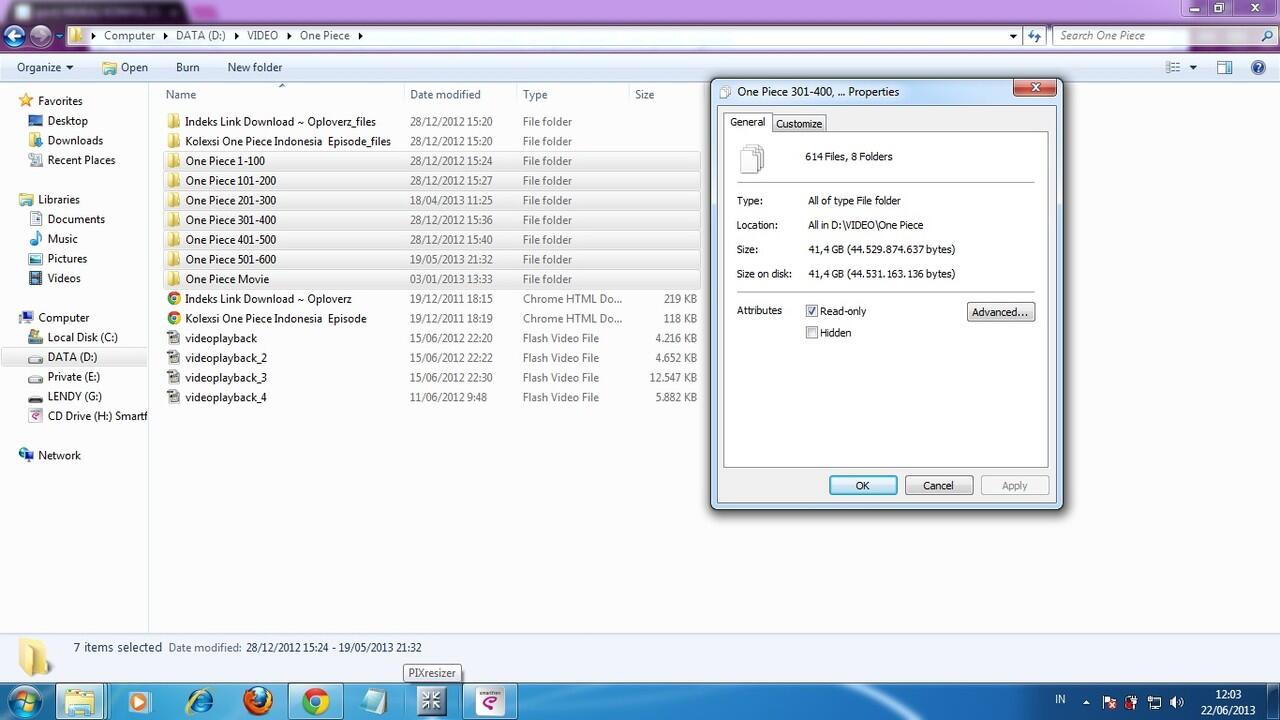
Task: Click the volume speaker tray icon
Action: click(1177, 702)
